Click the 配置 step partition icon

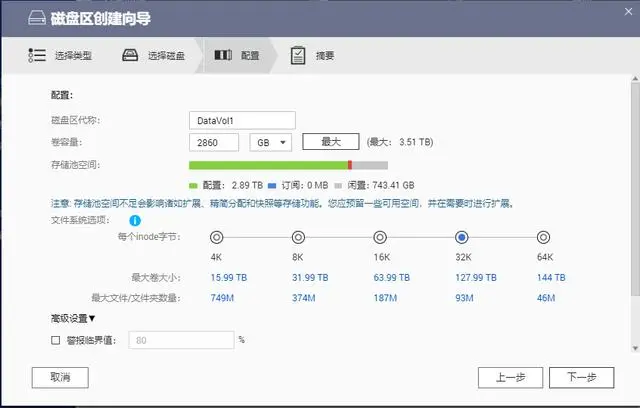pyautogui.click(x=223, y=55)
